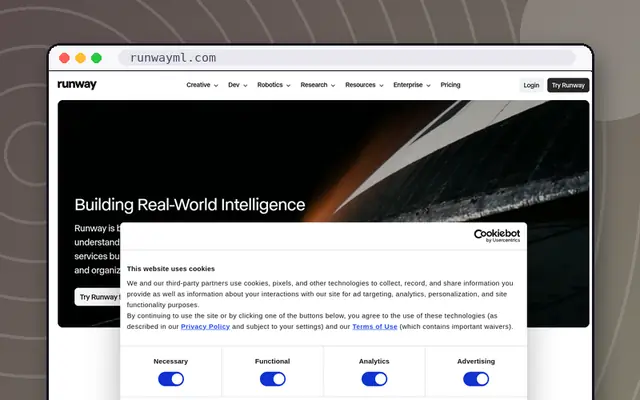The width and height of the screenshot is (640, 400).
Task: Click the Necessary label text
Action: 171,361
